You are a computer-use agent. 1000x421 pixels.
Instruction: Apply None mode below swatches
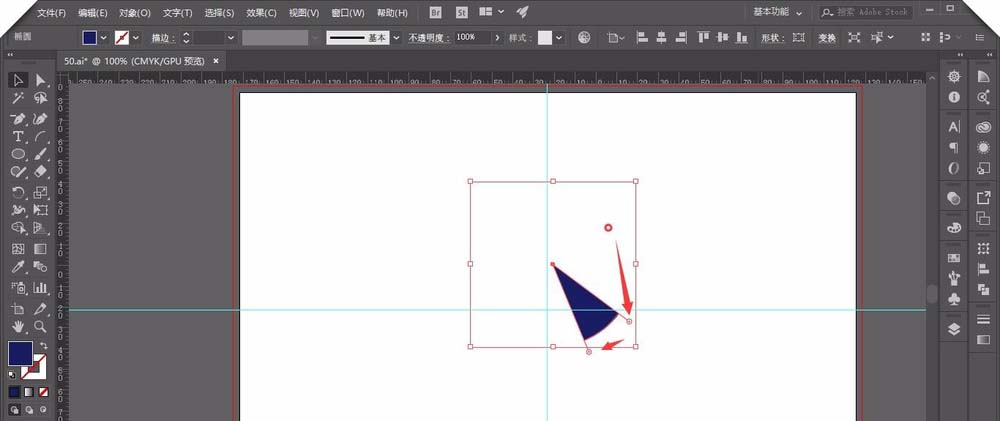coord(43,392)
